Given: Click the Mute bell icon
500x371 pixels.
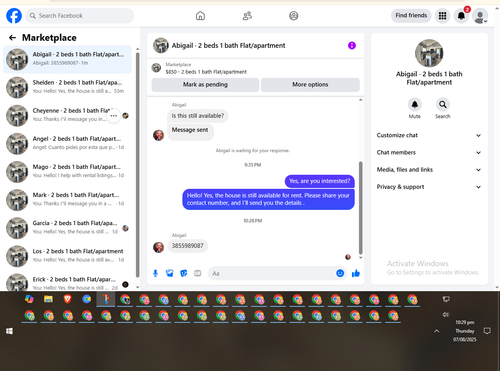Looking at the screenshot, I should (x=415, y=105).
